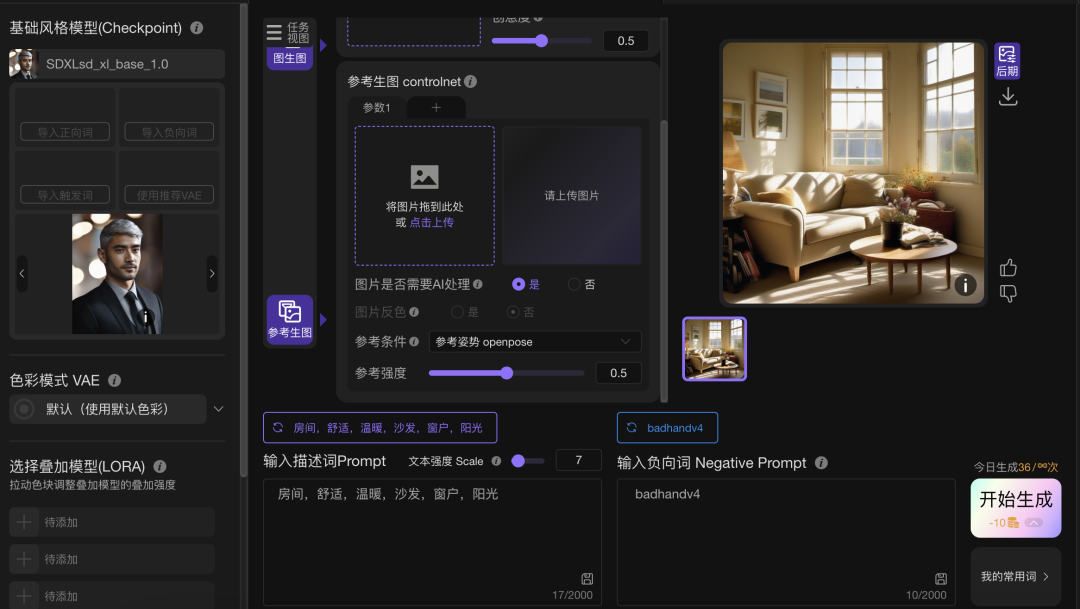Expand the 色彩模式 VAE default dropdown

tap(219, 409)
